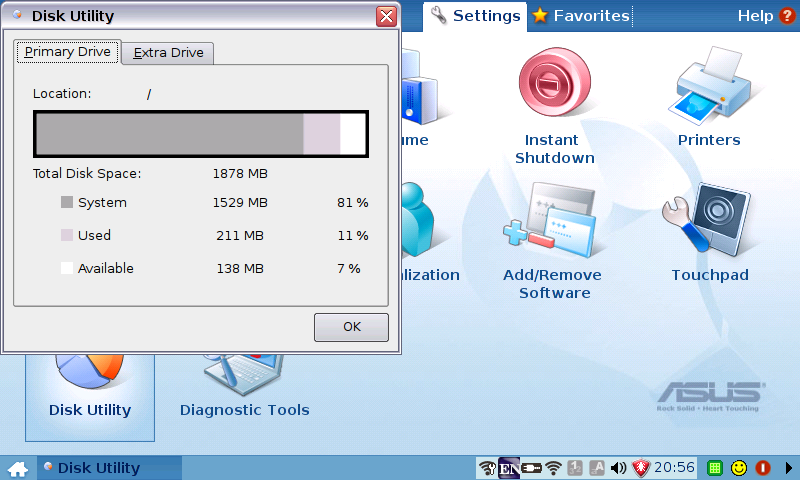
Task: Open the Instant Shutdown icon
Action: 555,82
